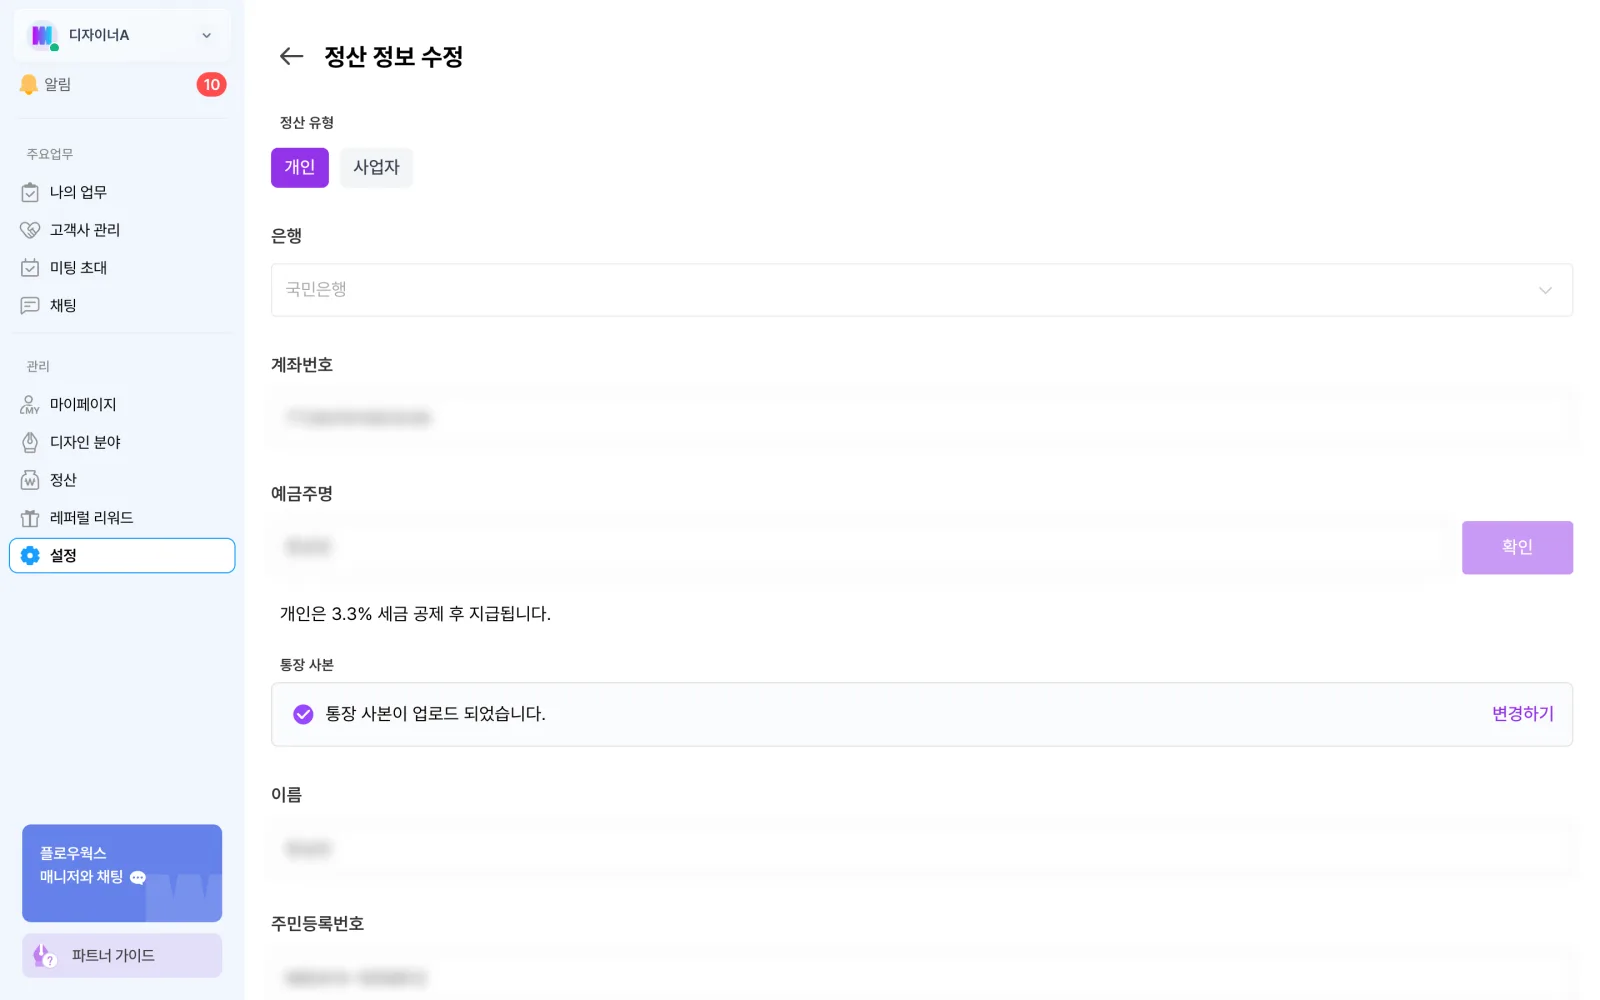Open 채팅 sidebar menu

[x=122, y=306]
